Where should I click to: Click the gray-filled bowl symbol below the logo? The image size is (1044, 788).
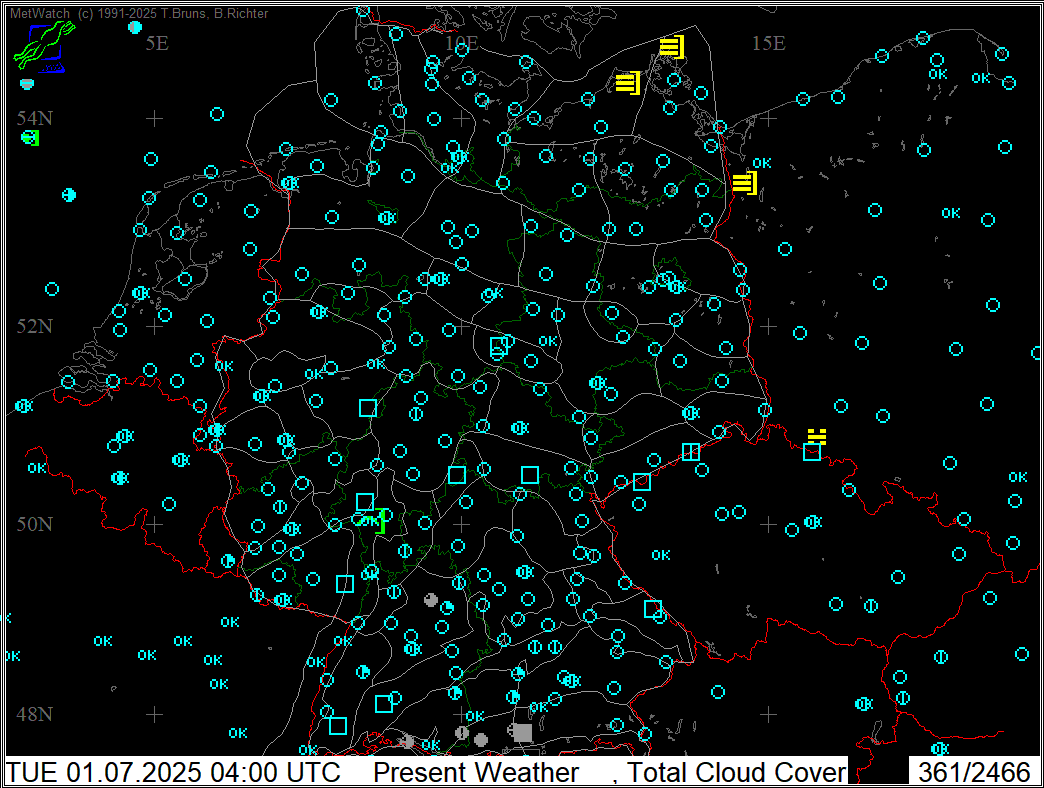pos(27,83)
